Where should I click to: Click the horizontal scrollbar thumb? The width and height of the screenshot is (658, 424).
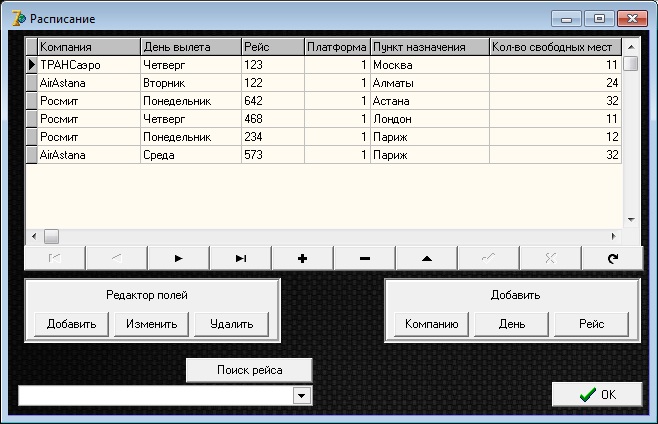[x=51, y=236]
